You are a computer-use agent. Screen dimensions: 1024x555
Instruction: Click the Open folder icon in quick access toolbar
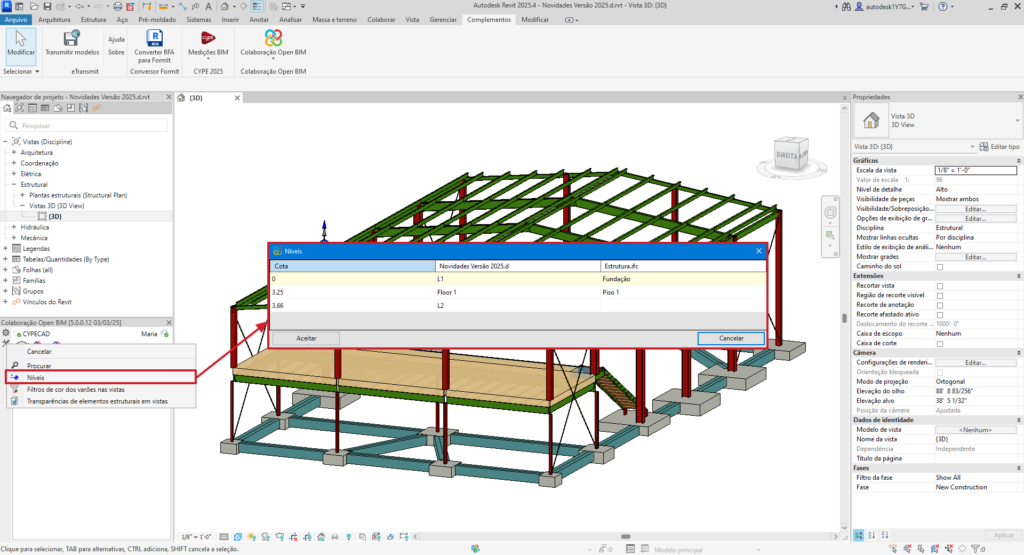(x=33, y=7)
